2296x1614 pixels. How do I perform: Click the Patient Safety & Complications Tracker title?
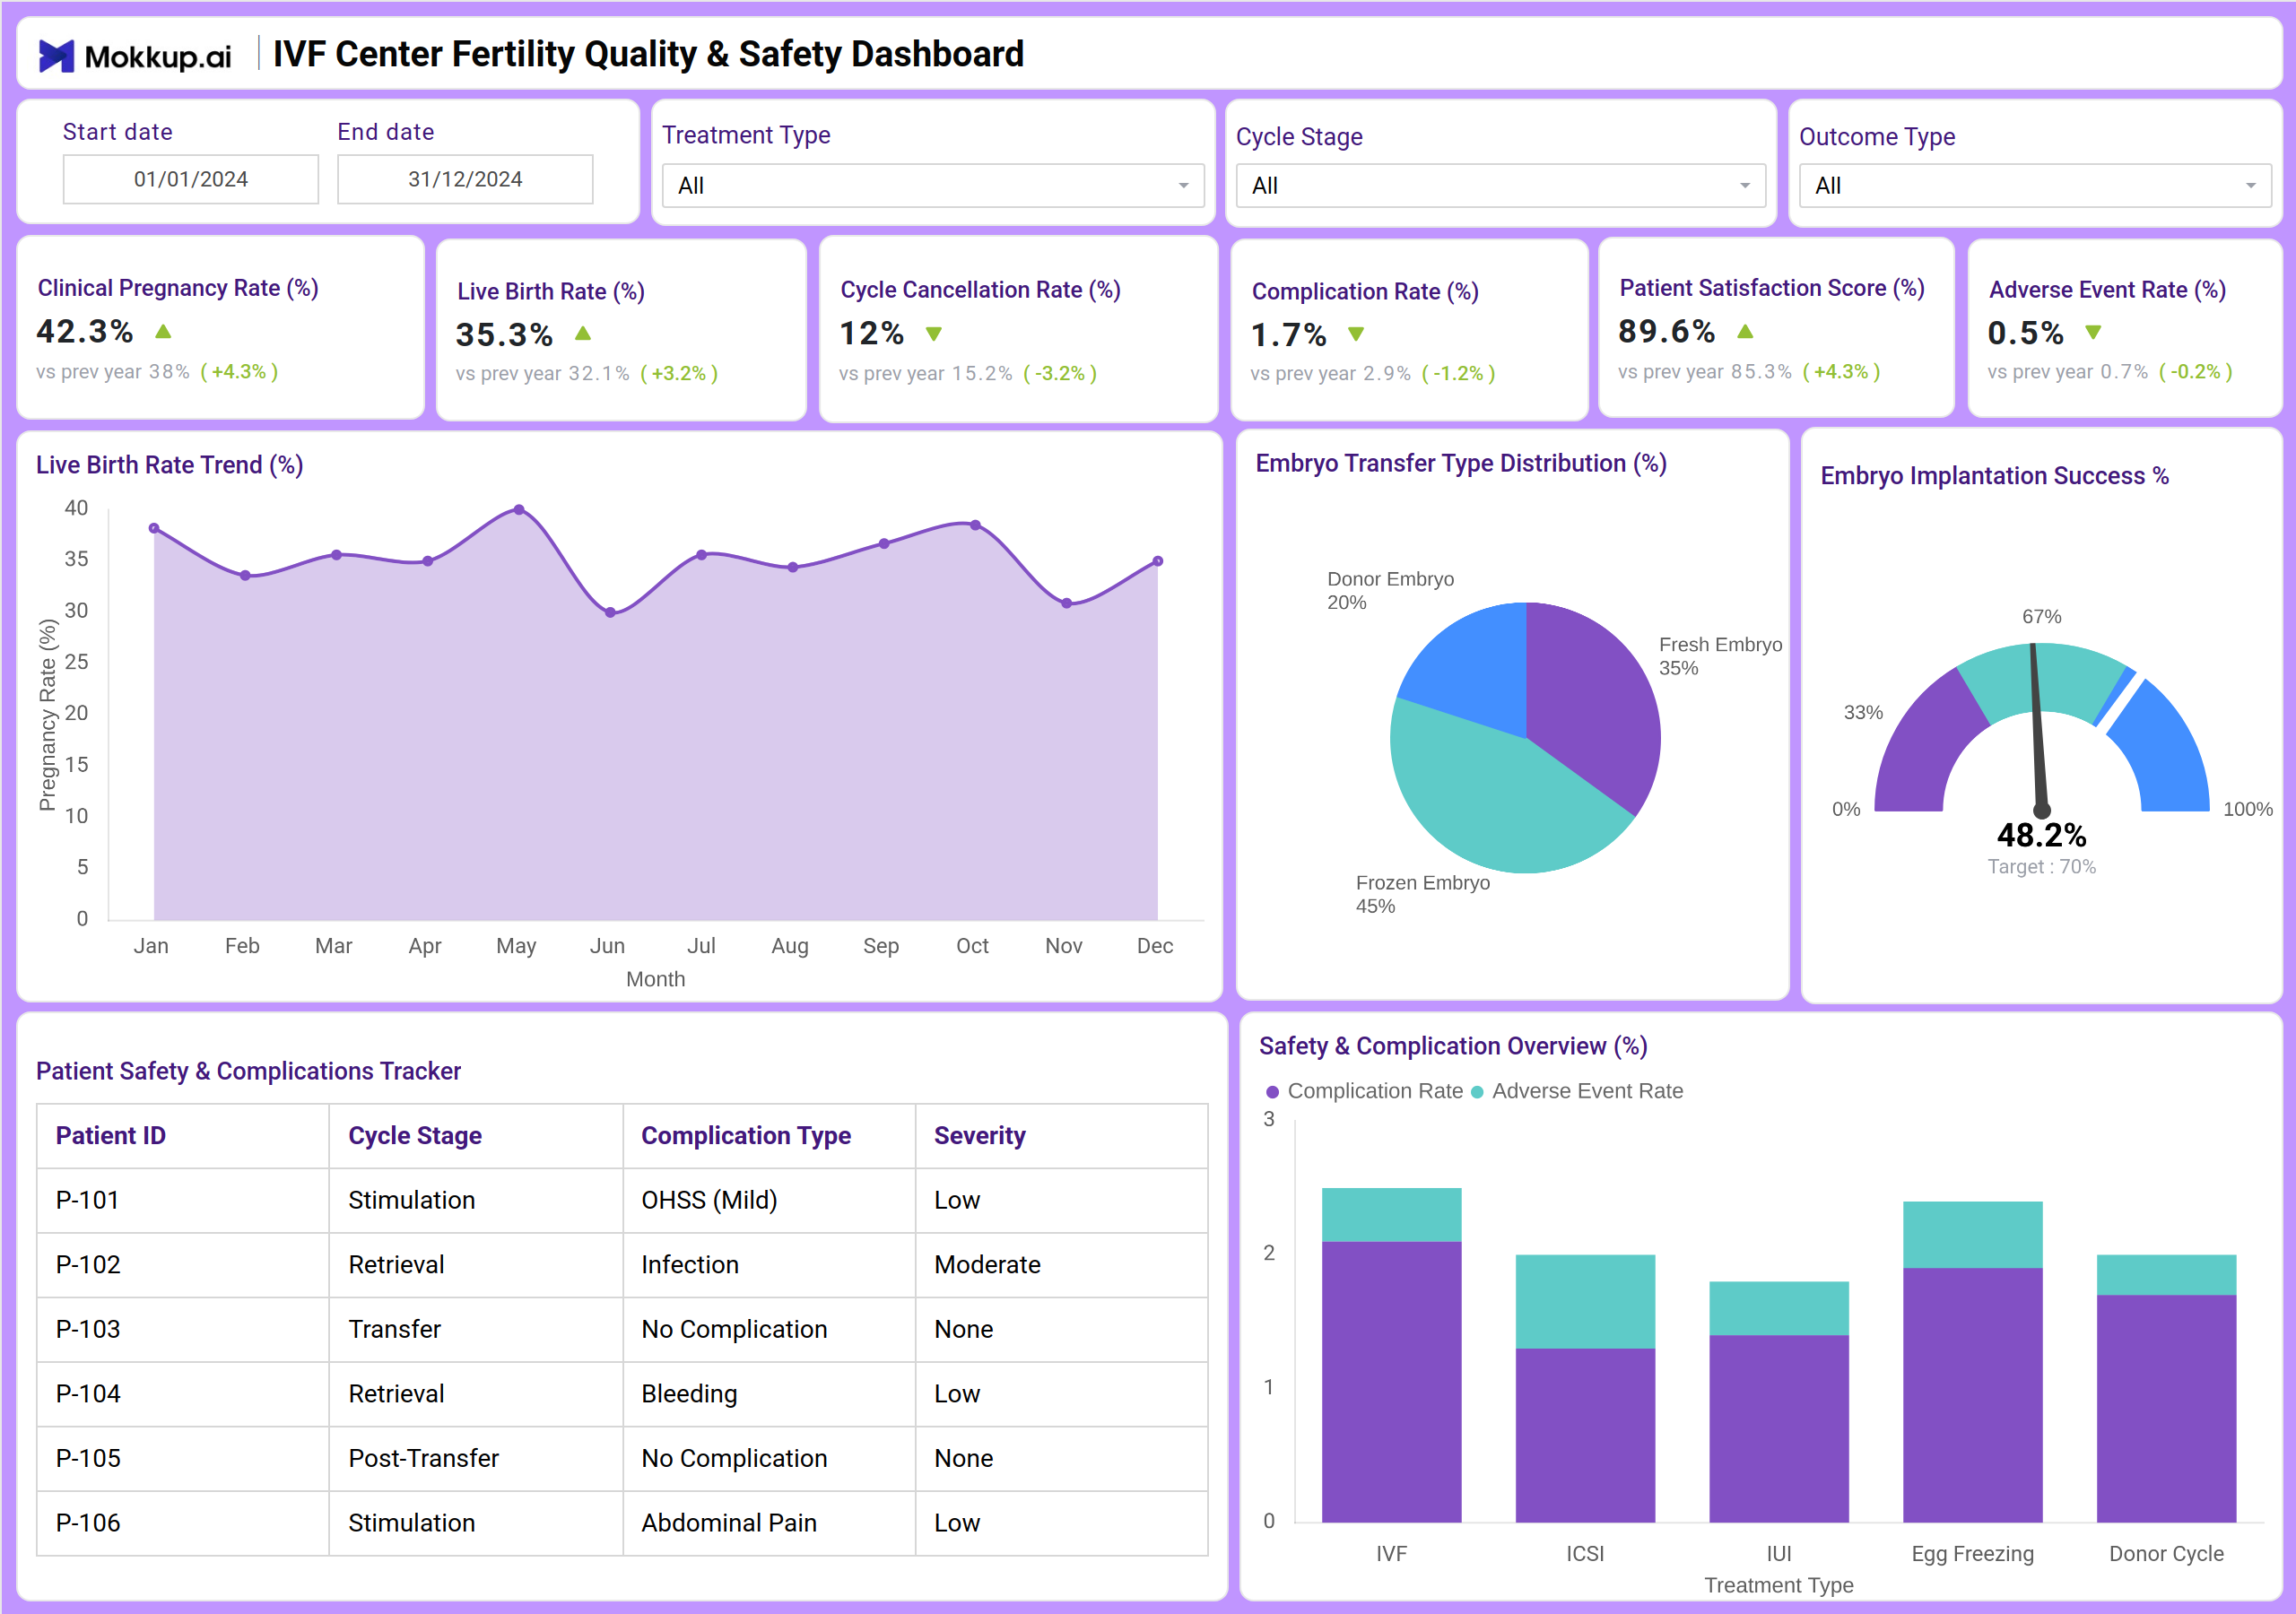(249, 1071)
